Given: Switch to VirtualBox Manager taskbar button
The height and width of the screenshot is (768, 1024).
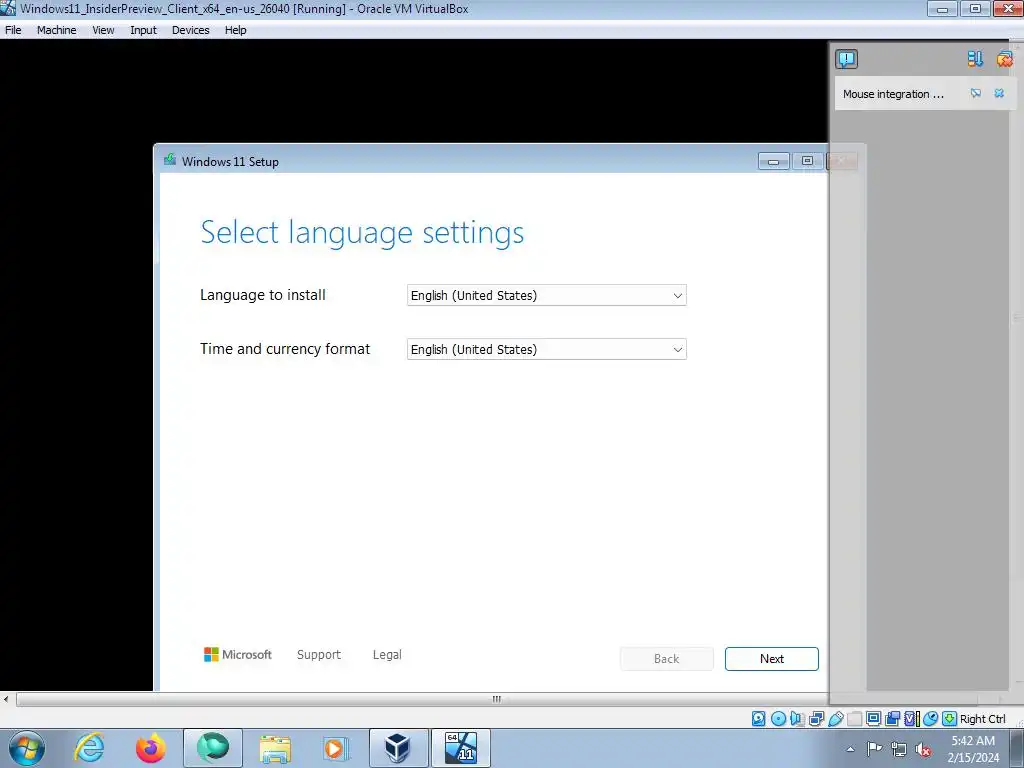Looking at the screenshot, I should pos(398,748).
